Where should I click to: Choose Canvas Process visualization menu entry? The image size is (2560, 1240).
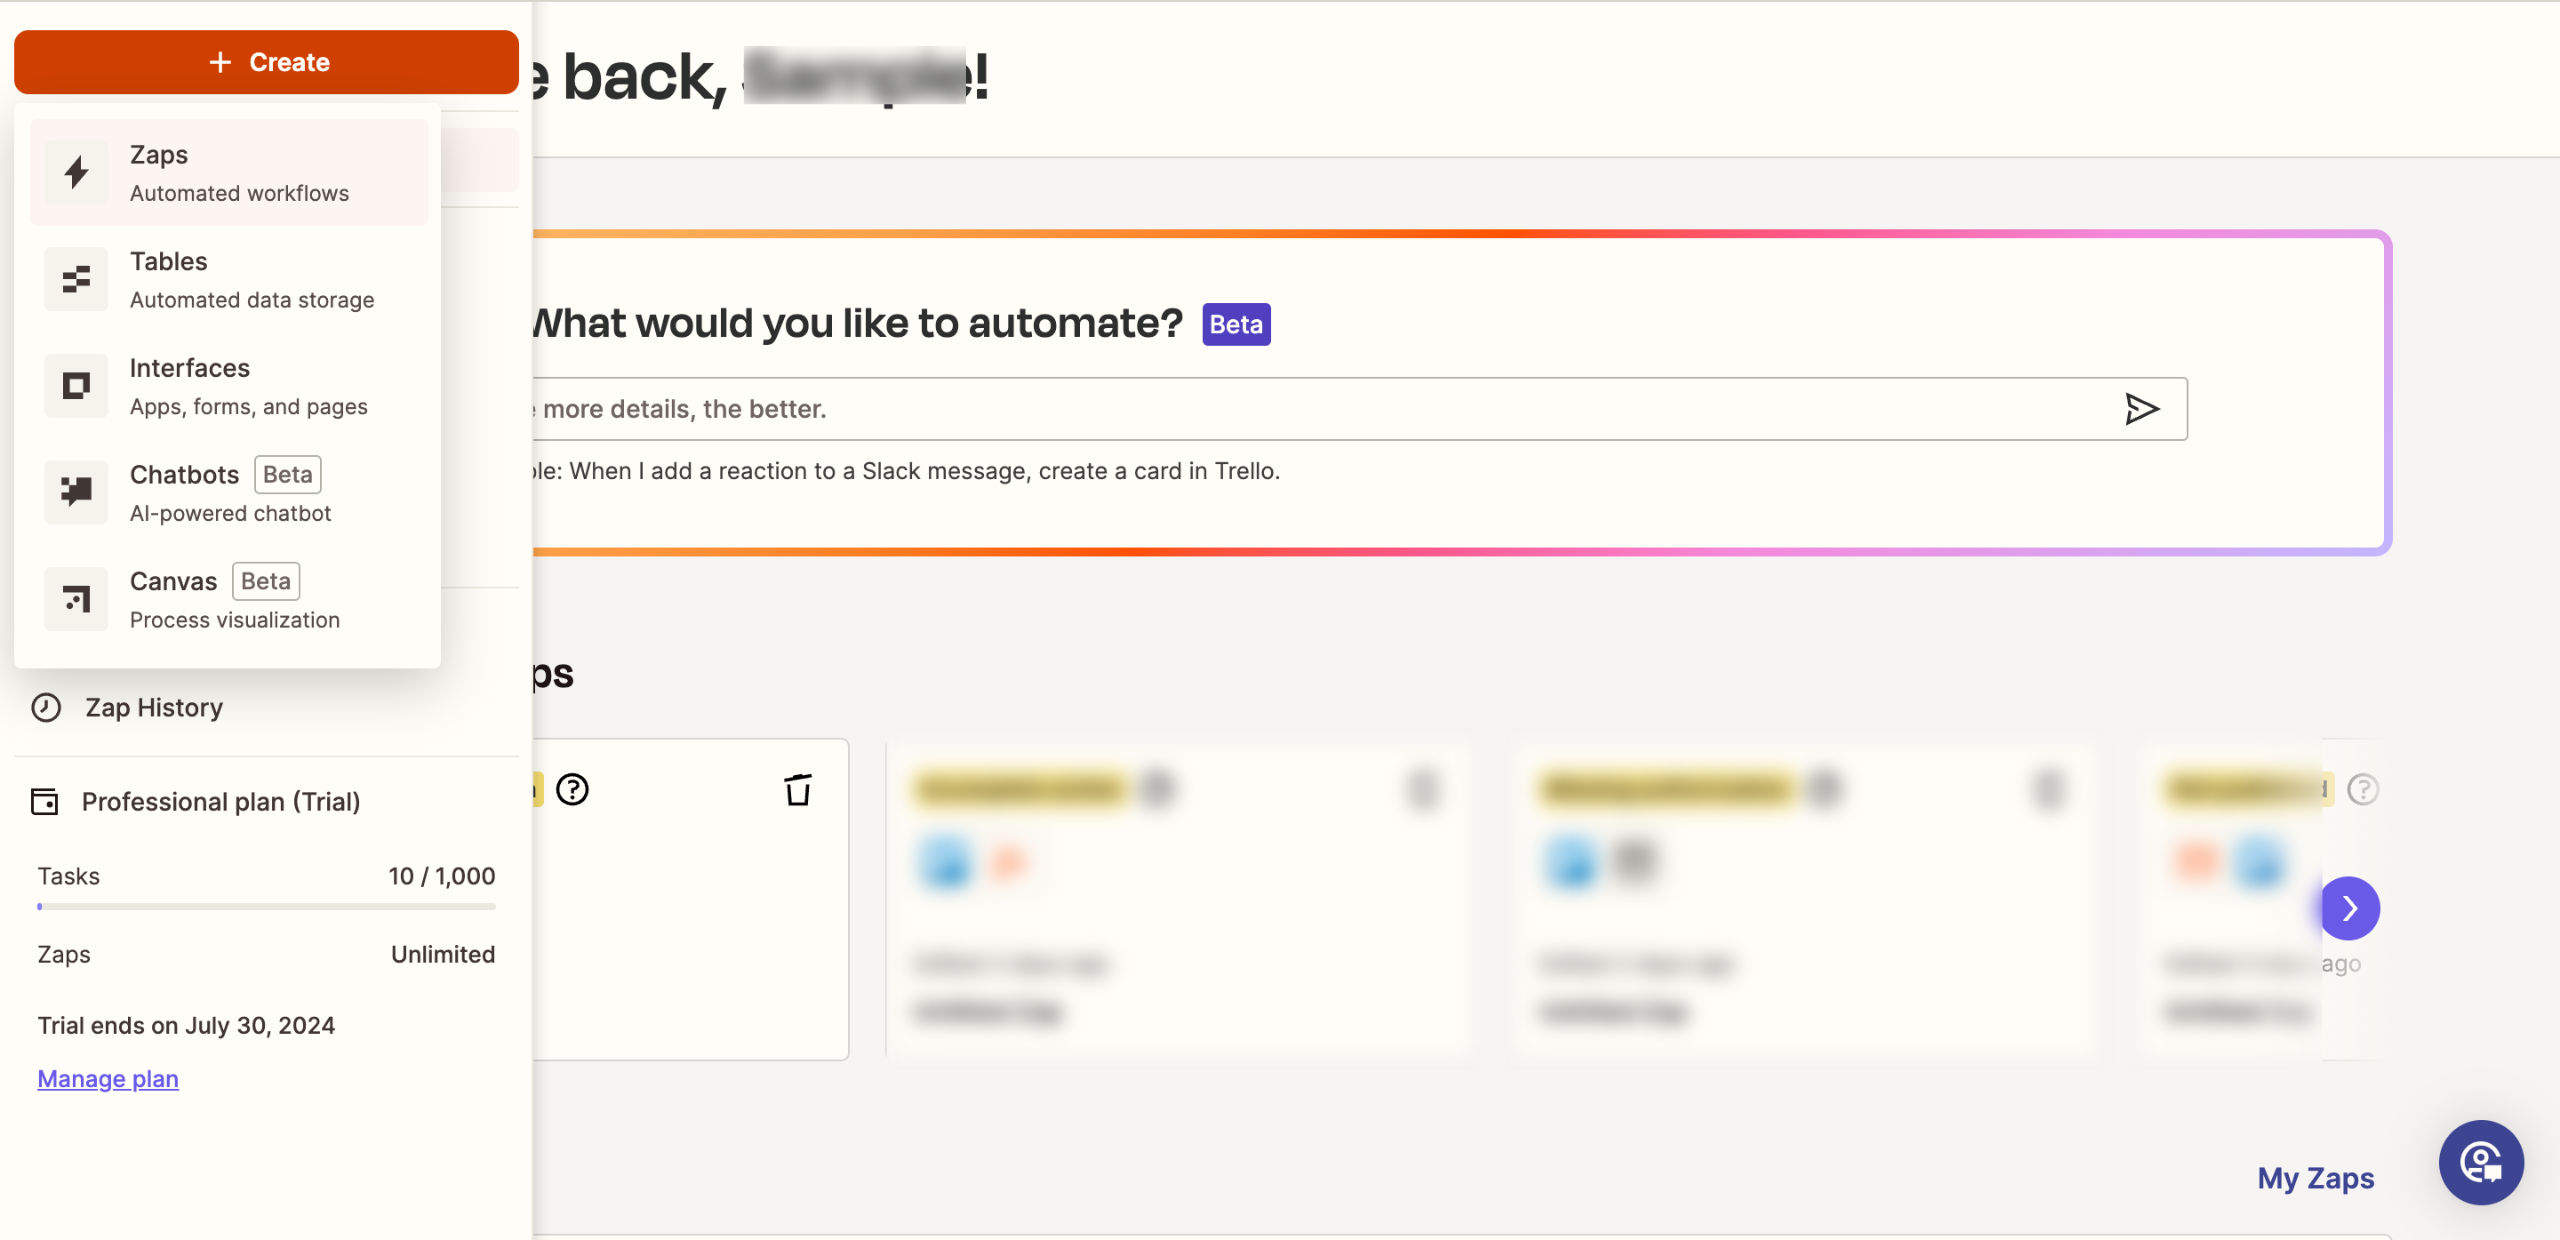pyautogui.click(x=235, y=599)
